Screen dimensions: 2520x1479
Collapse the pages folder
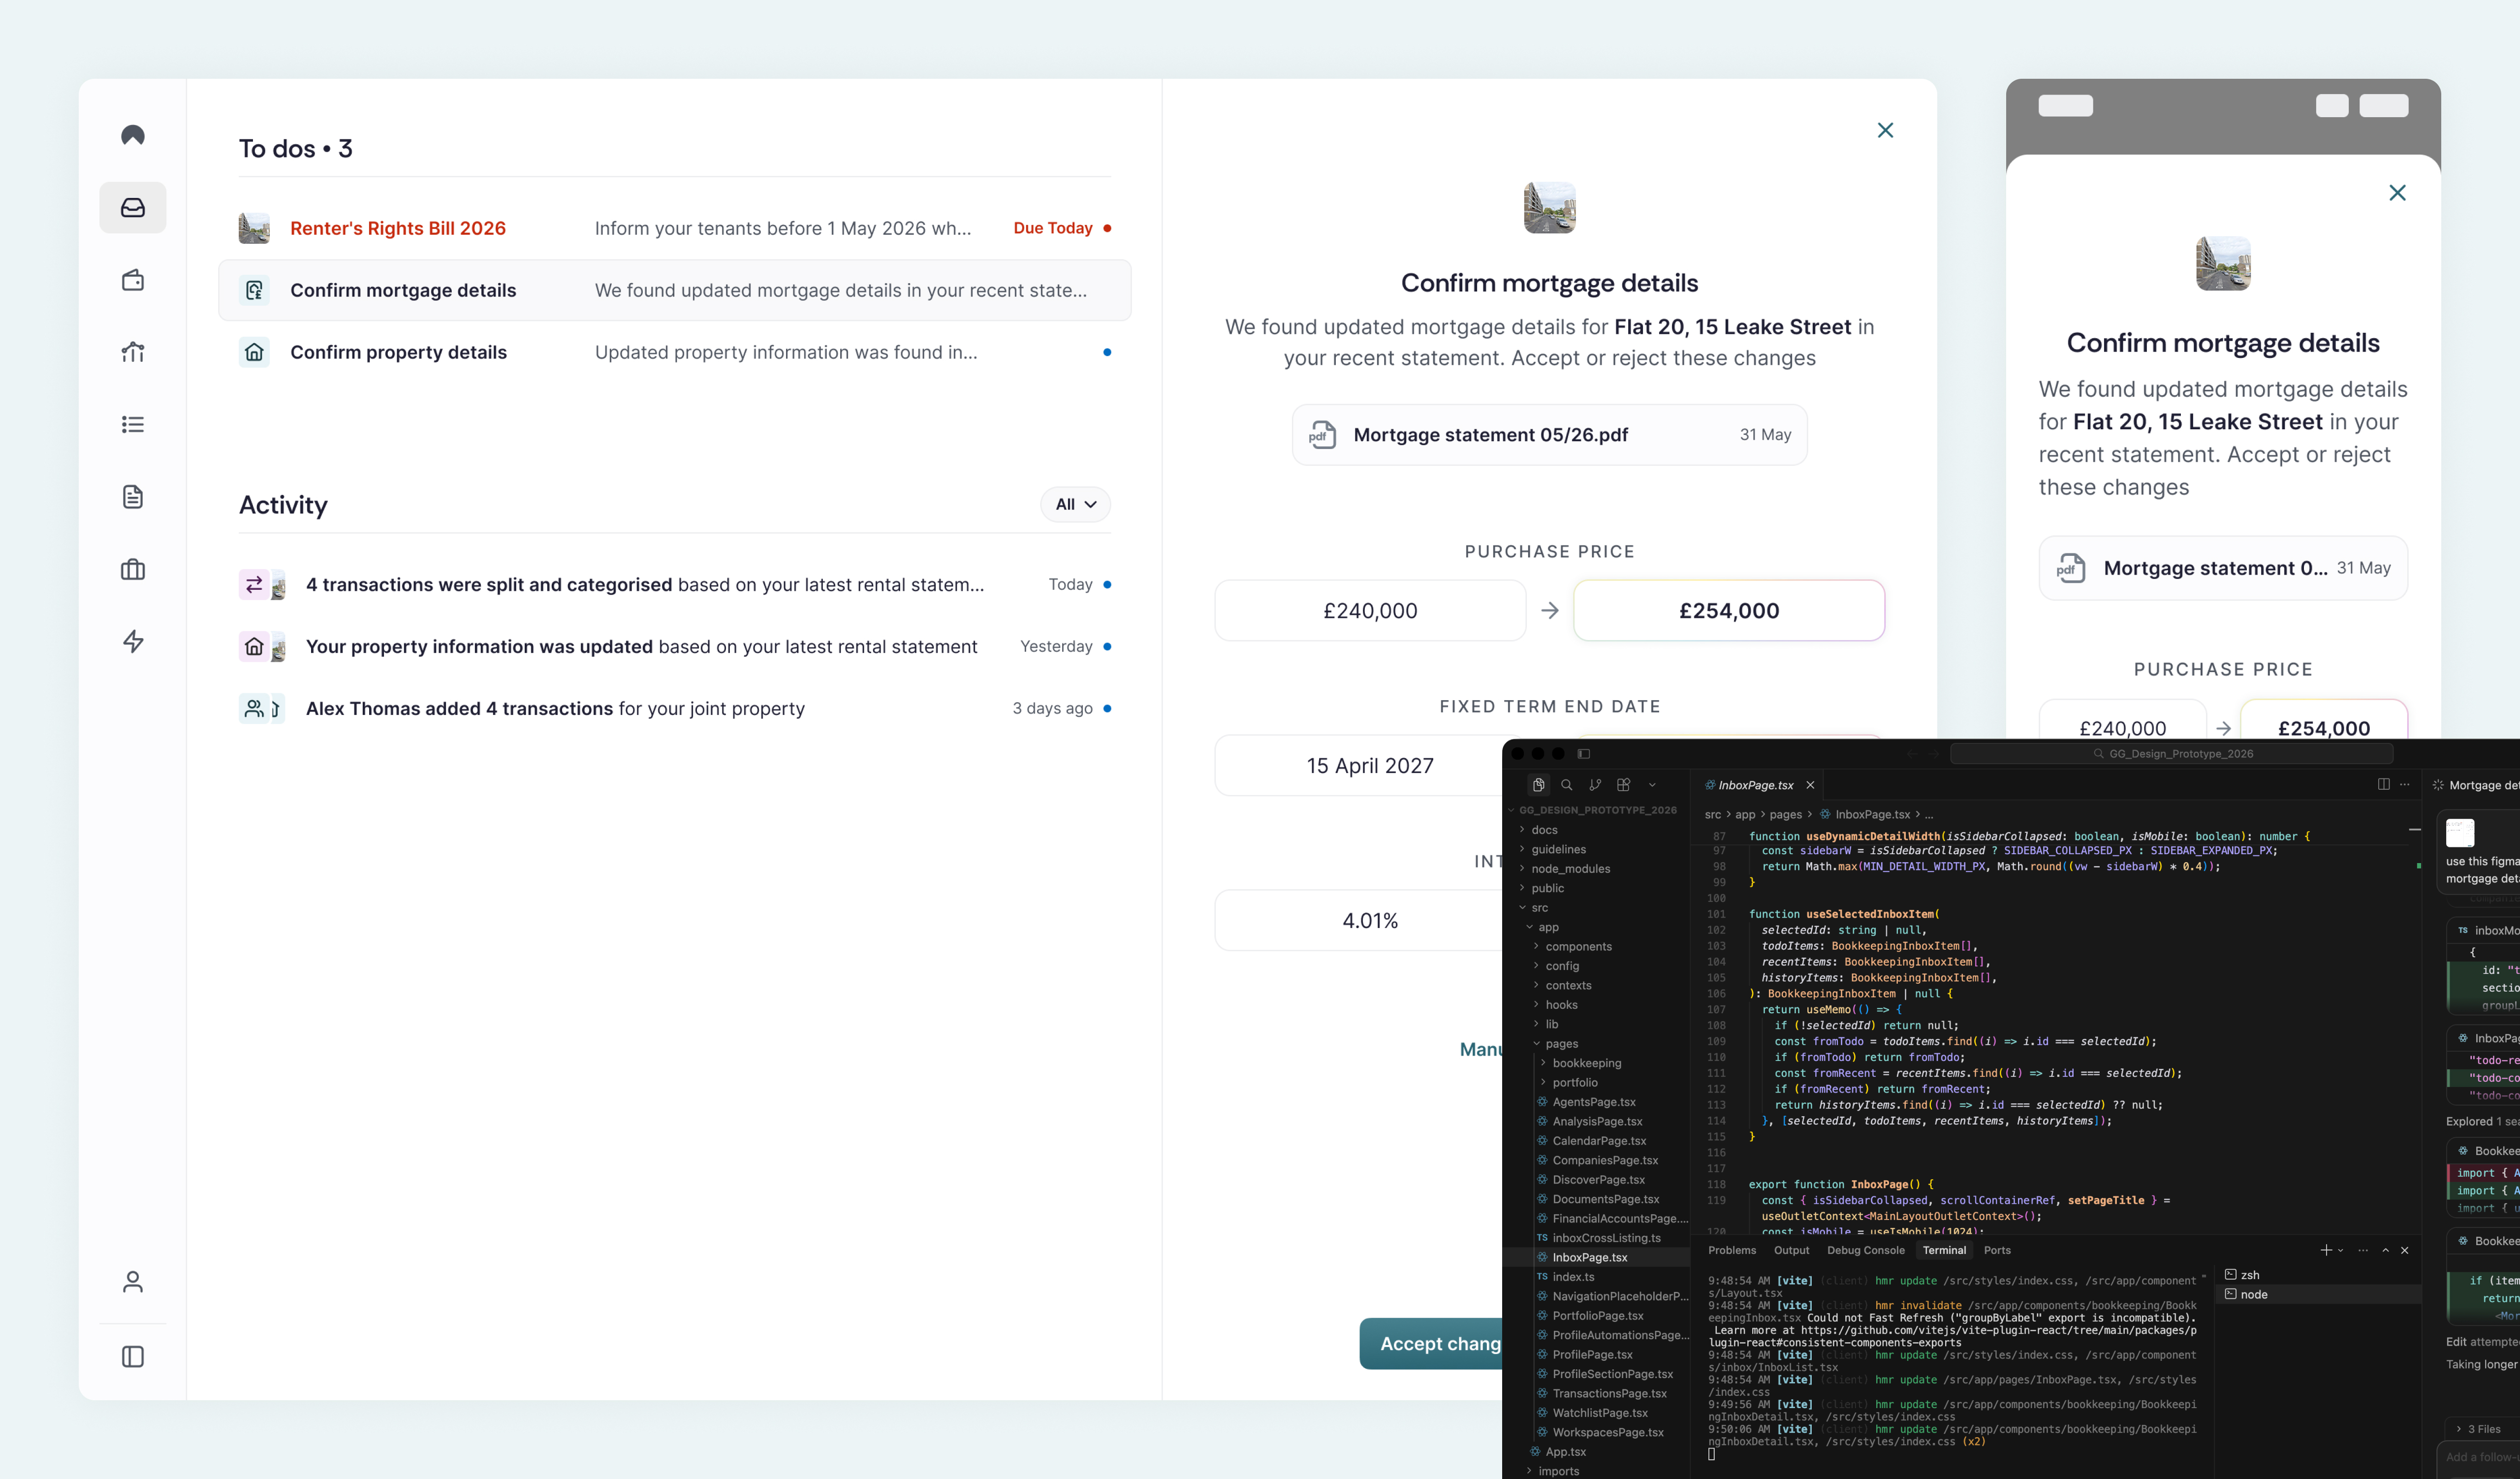click(x=1595, y=1044)
